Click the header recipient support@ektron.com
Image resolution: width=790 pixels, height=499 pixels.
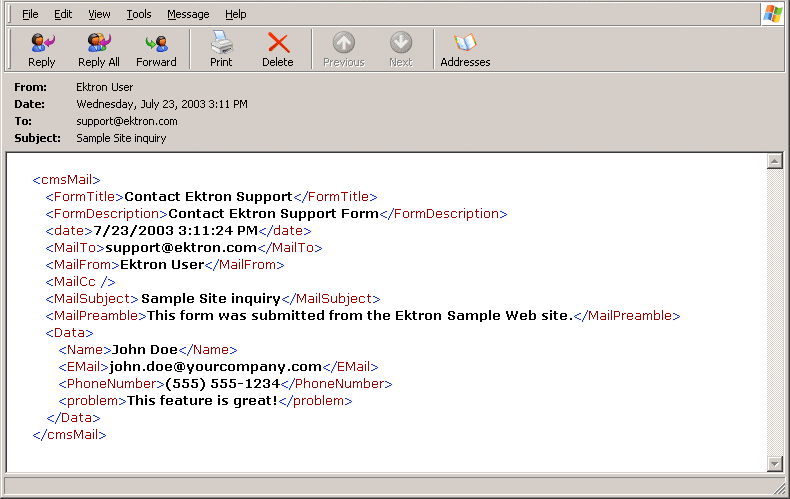126,121
